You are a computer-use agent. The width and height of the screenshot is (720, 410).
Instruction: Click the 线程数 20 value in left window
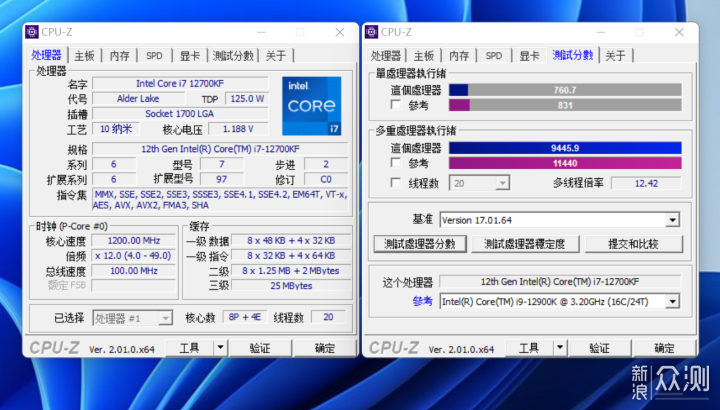pyautogui.click(x=328, y=317)
